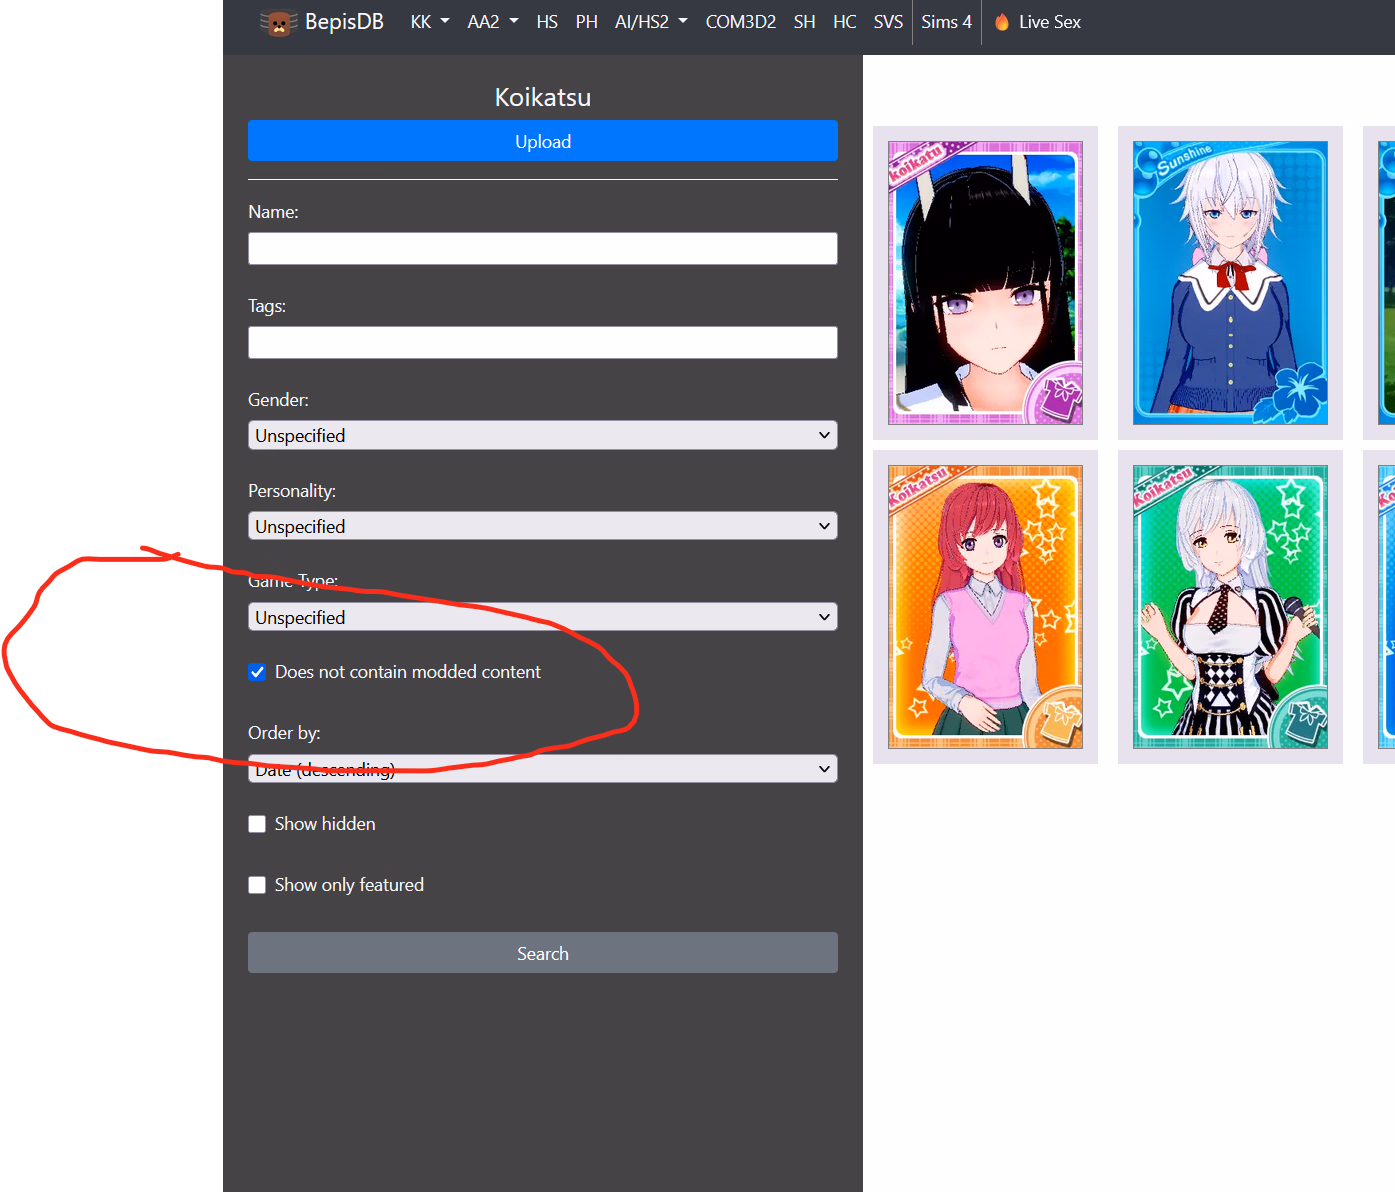Go to the COM3D2 section link
Screen dimensions: 1395x1192
coord(740,22)
